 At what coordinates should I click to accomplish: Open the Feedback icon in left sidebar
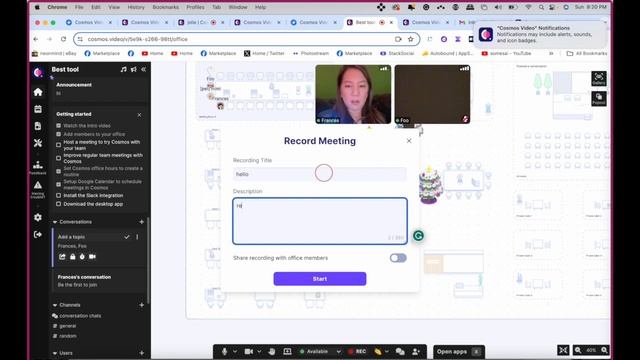click(38, 167)
